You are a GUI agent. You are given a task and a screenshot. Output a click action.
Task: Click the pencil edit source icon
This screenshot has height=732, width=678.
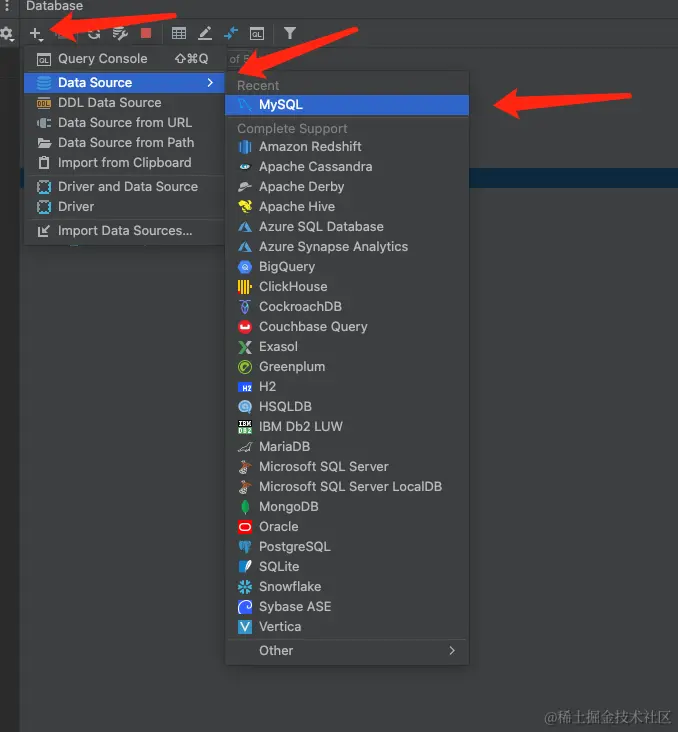(x=205, y=34)
